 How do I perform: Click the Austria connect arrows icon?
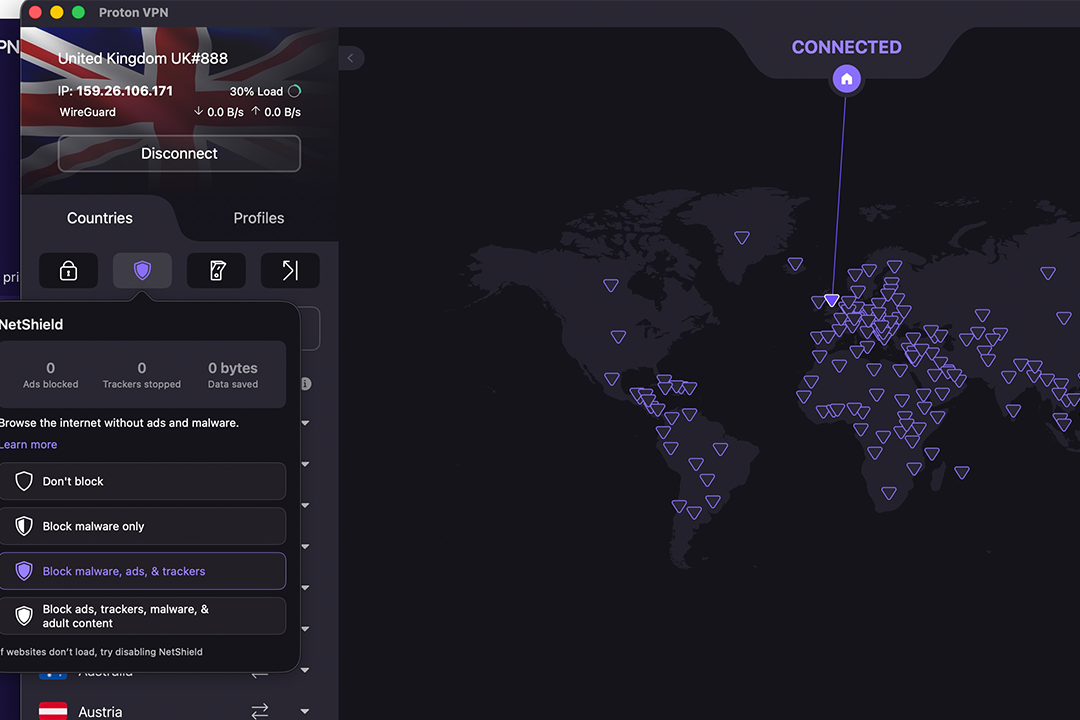pos(260,710)
